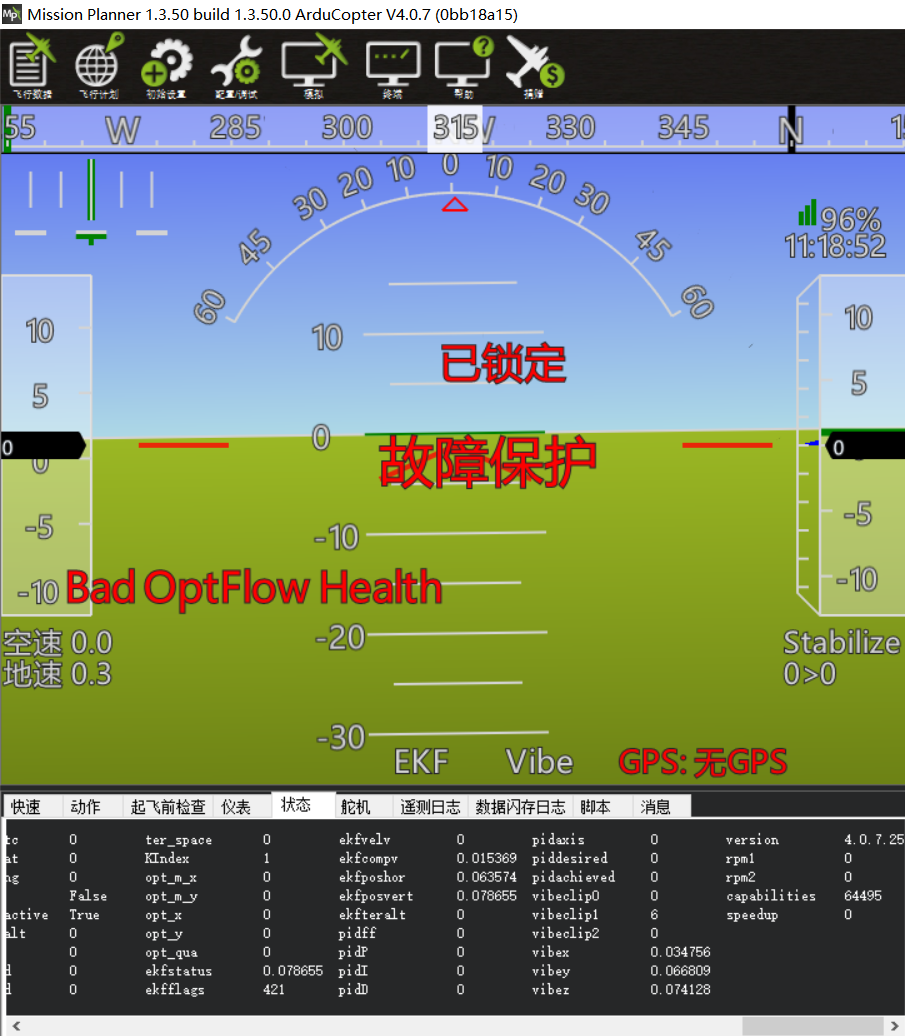The image size is (905, 1036).
Task: Open the Simulation (模拟) monitor icon
Action: pyautogui.click(x=314, y=66)
